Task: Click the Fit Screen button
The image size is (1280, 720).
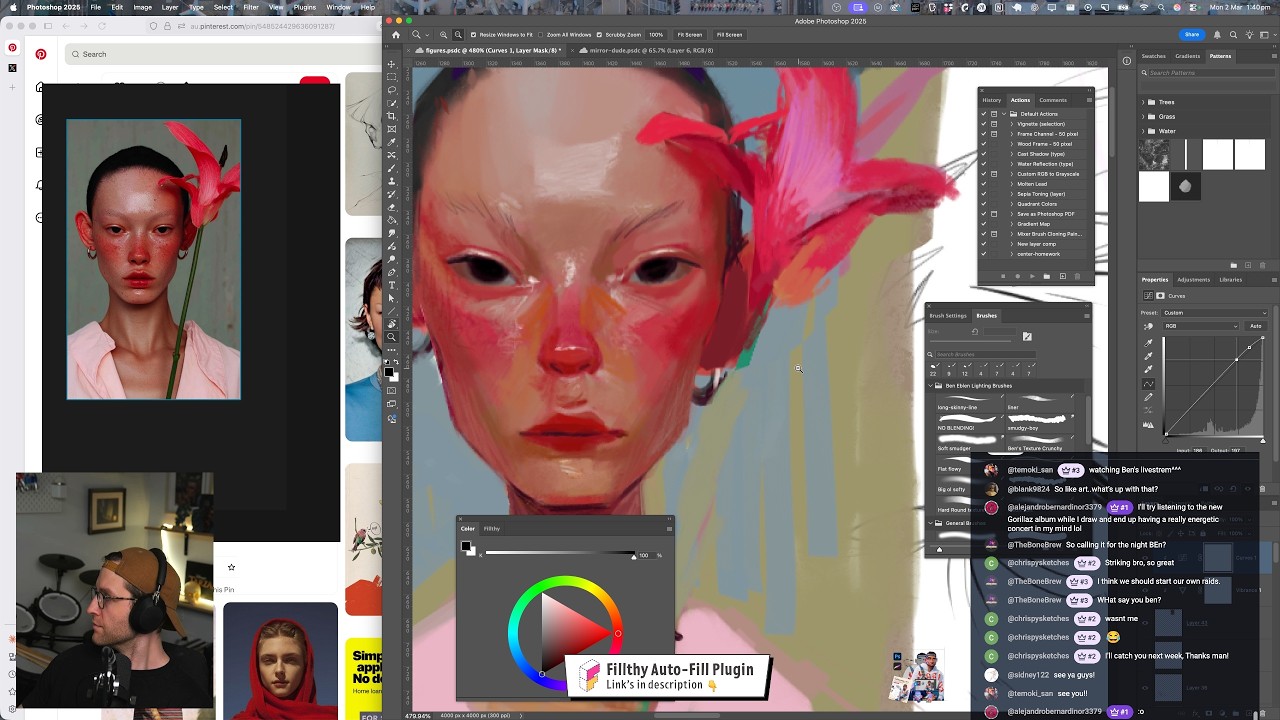Action: (689, 35)
